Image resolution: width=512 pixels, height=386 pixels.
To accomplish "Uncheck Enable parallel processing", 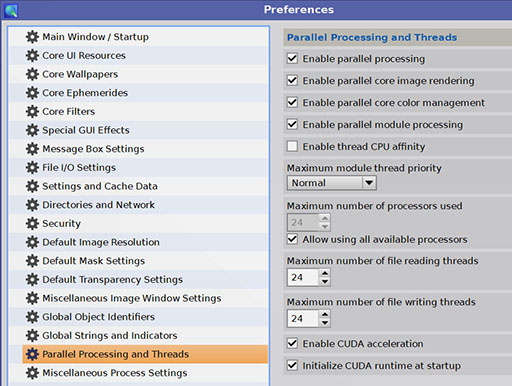I will 292,59.
